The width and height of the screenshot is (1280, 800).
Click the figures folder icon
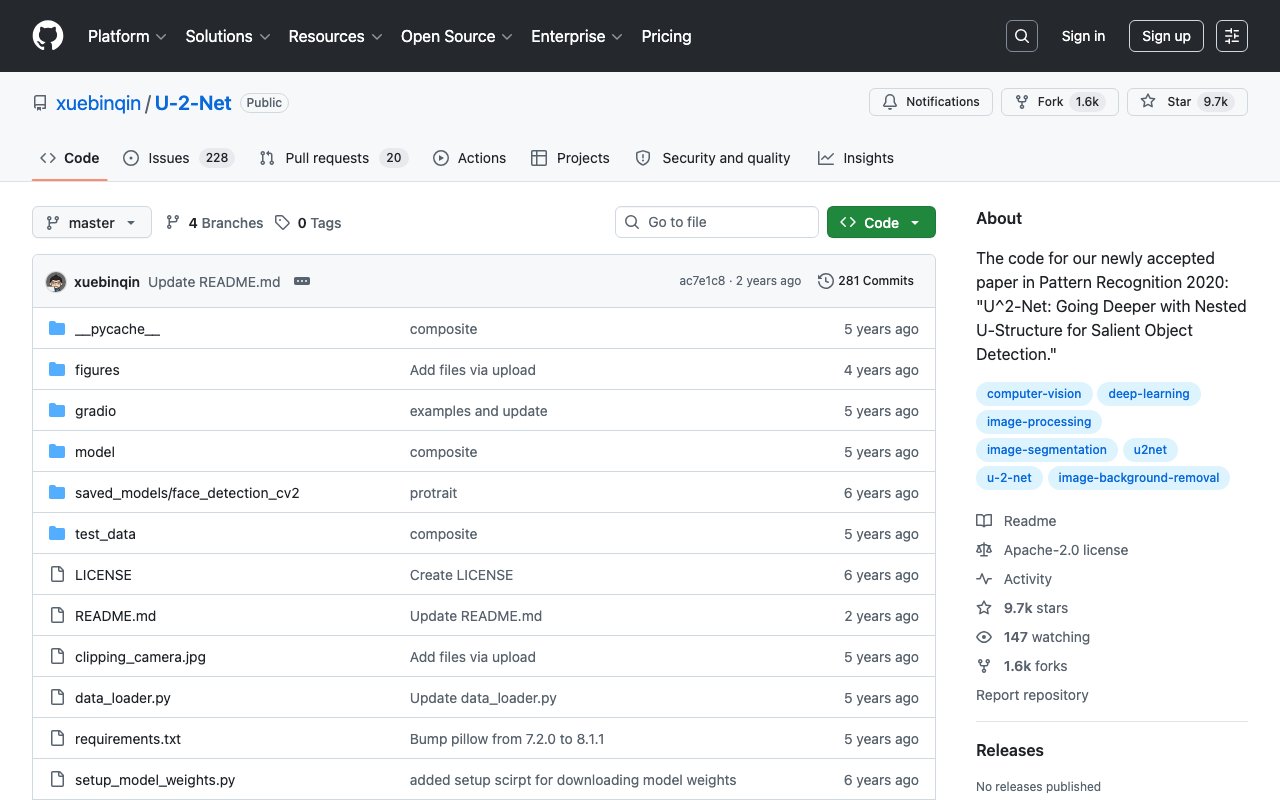[x=57, y=370]
